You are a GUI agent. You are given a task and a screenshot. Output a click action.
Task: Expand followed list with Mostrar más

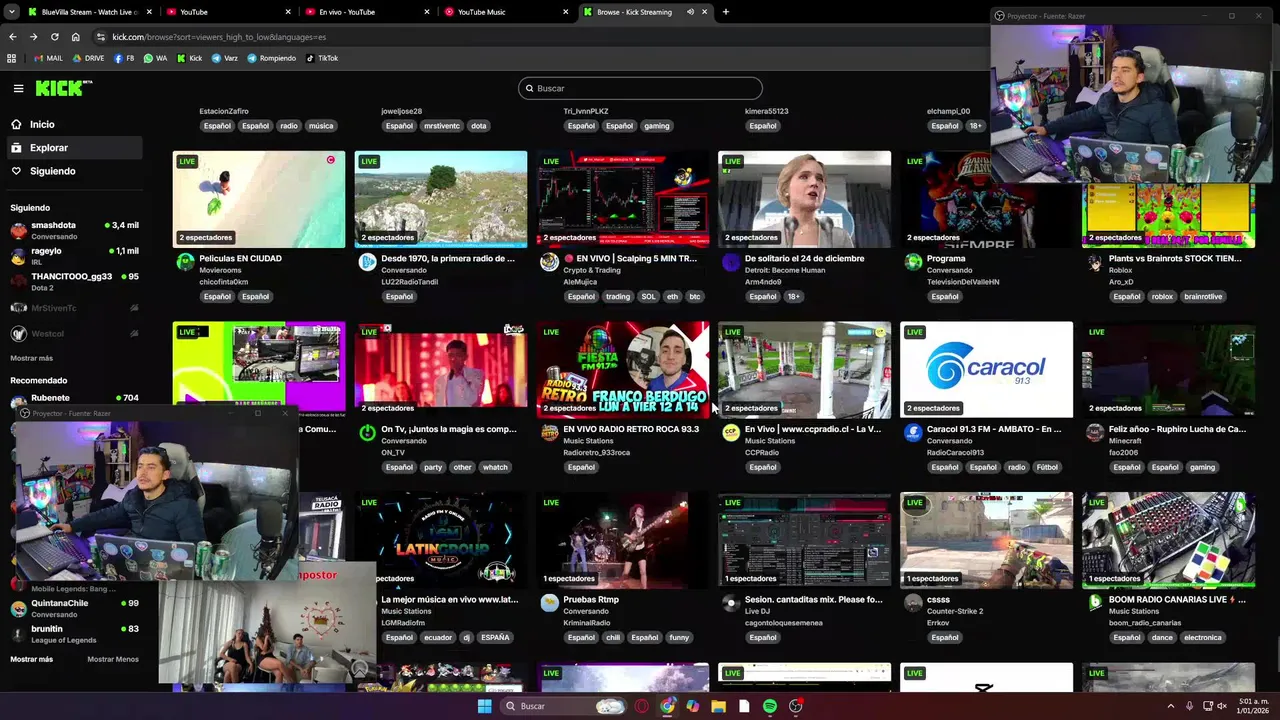tap(32, 358)
